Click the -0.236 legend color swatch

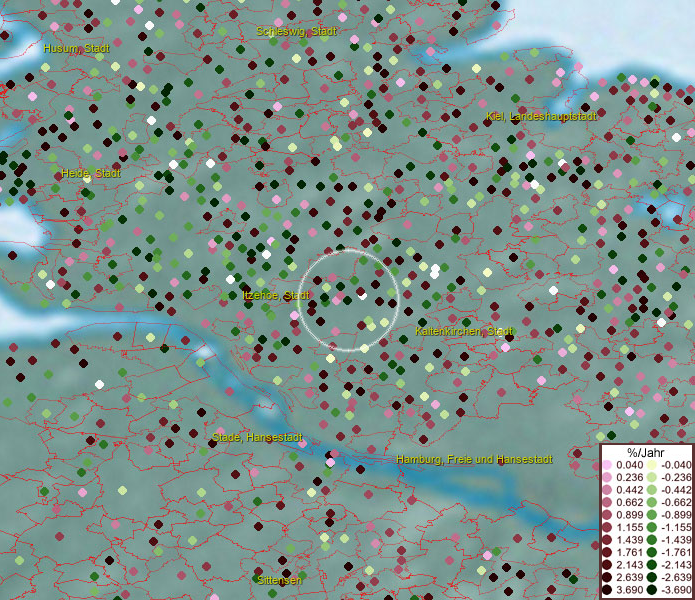[652, 477]
